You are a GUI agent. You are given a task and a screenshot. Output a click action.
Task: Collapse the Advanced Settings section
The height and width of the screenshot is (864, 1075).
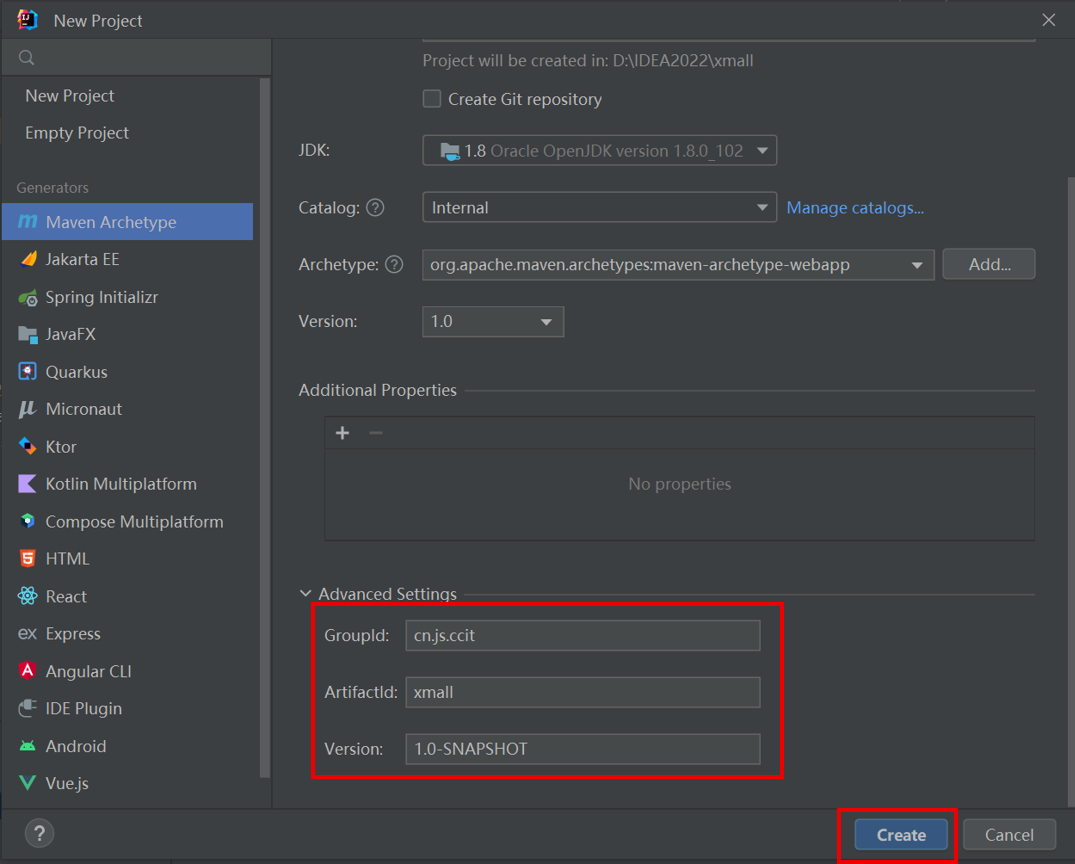pos(306,594)
